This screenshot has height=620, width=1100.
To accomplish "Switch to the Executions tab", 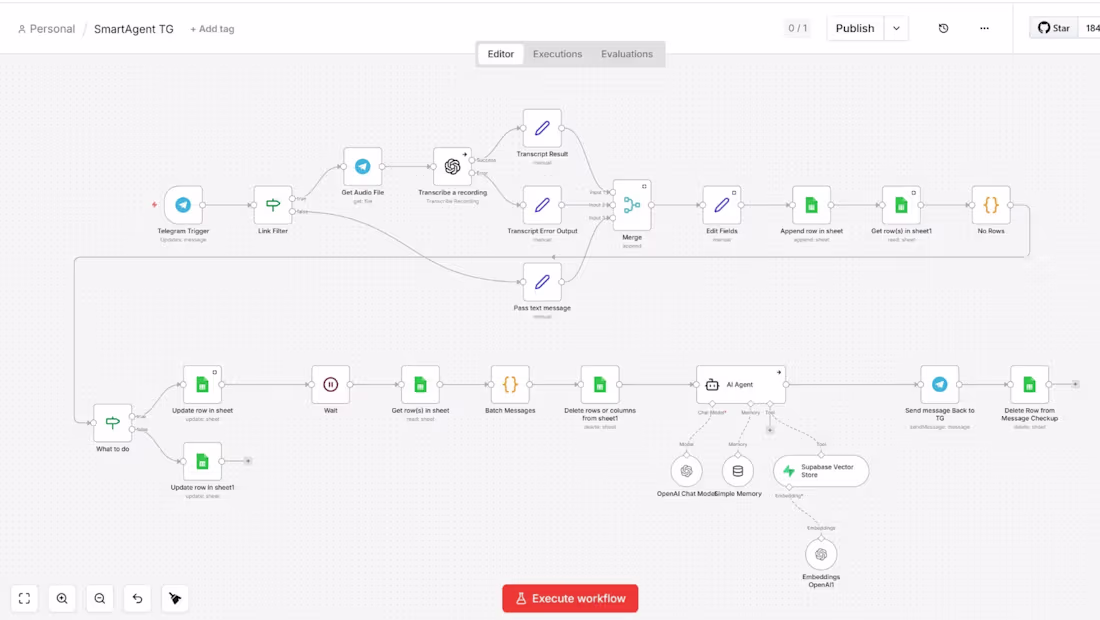I will coord(558,54).
